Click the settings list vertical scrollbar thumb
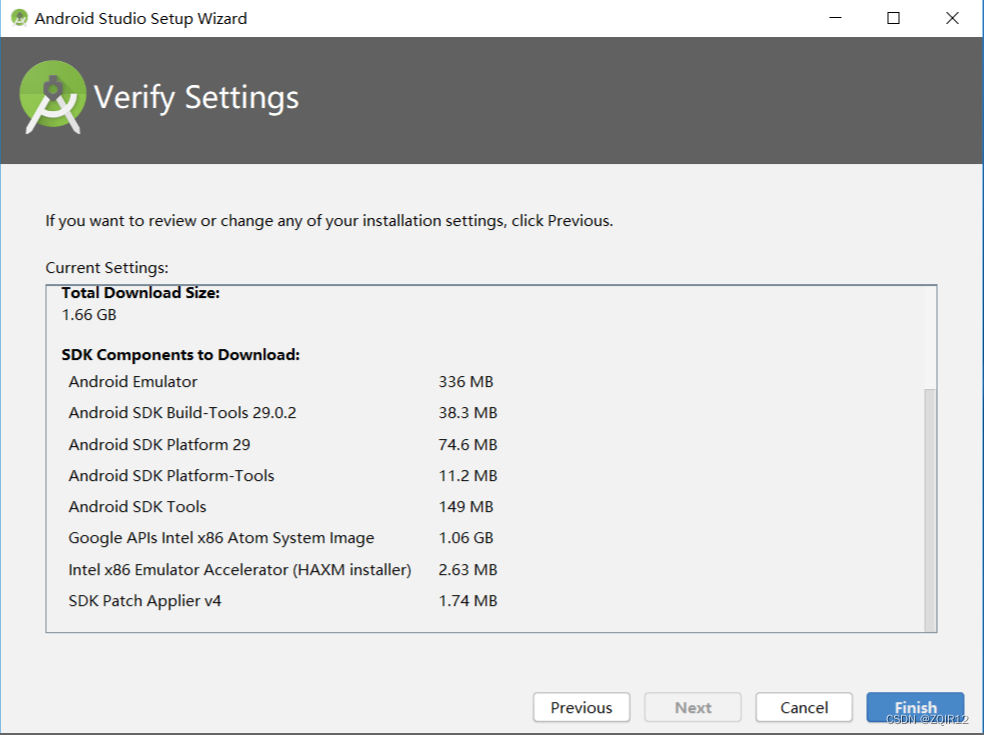The image size is (984, 735). tap(930, 510)
